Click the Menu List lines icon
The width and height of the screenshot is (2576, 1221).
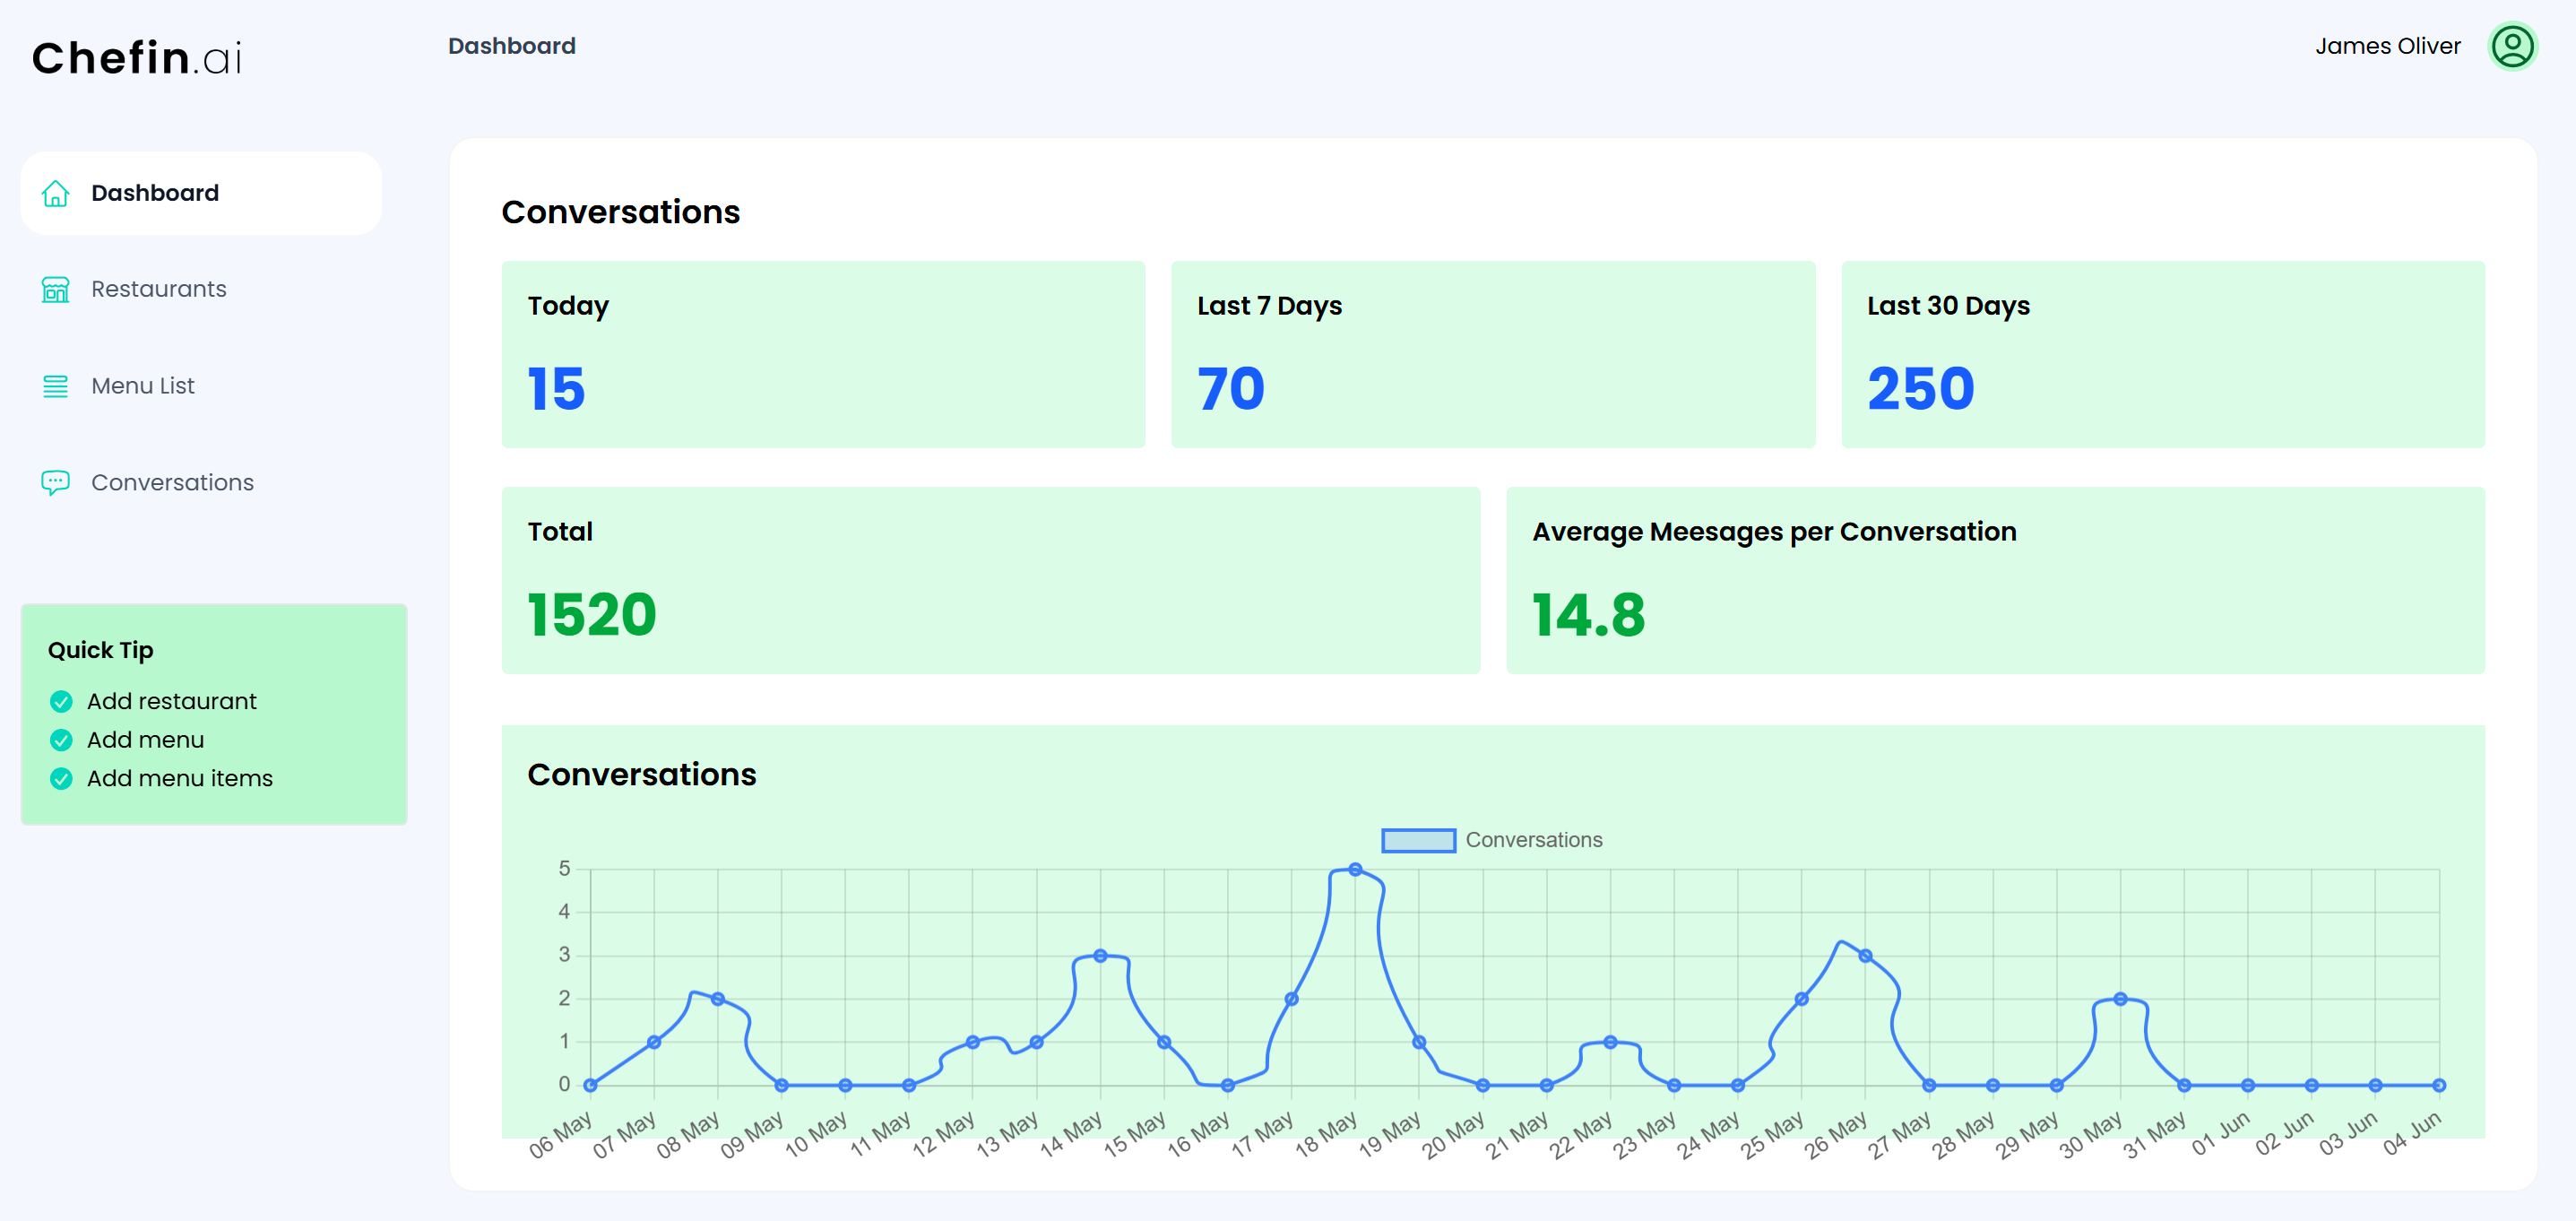55,386
